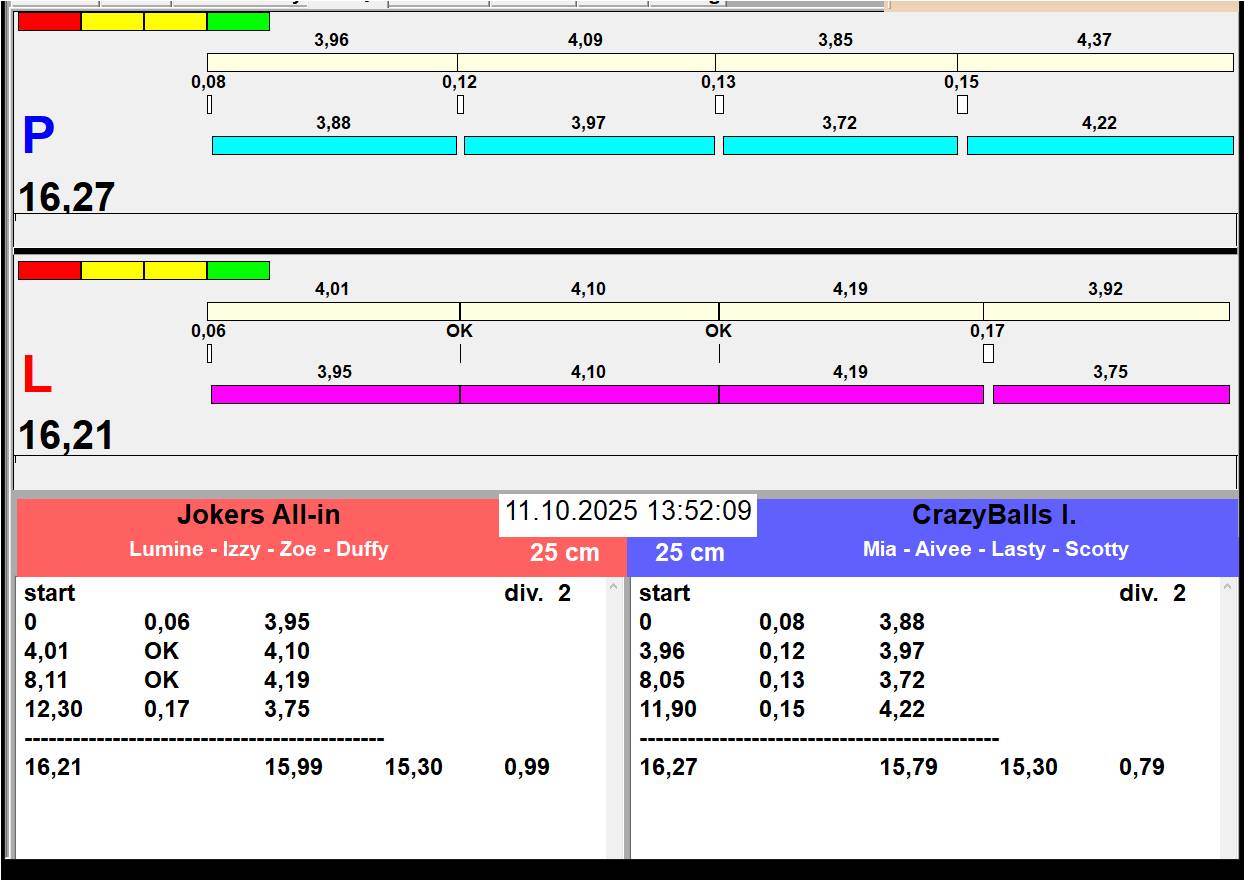Select the magenta bar labeled 3,95
Viewport: 1244px width, 880px height.
point(335,394)
